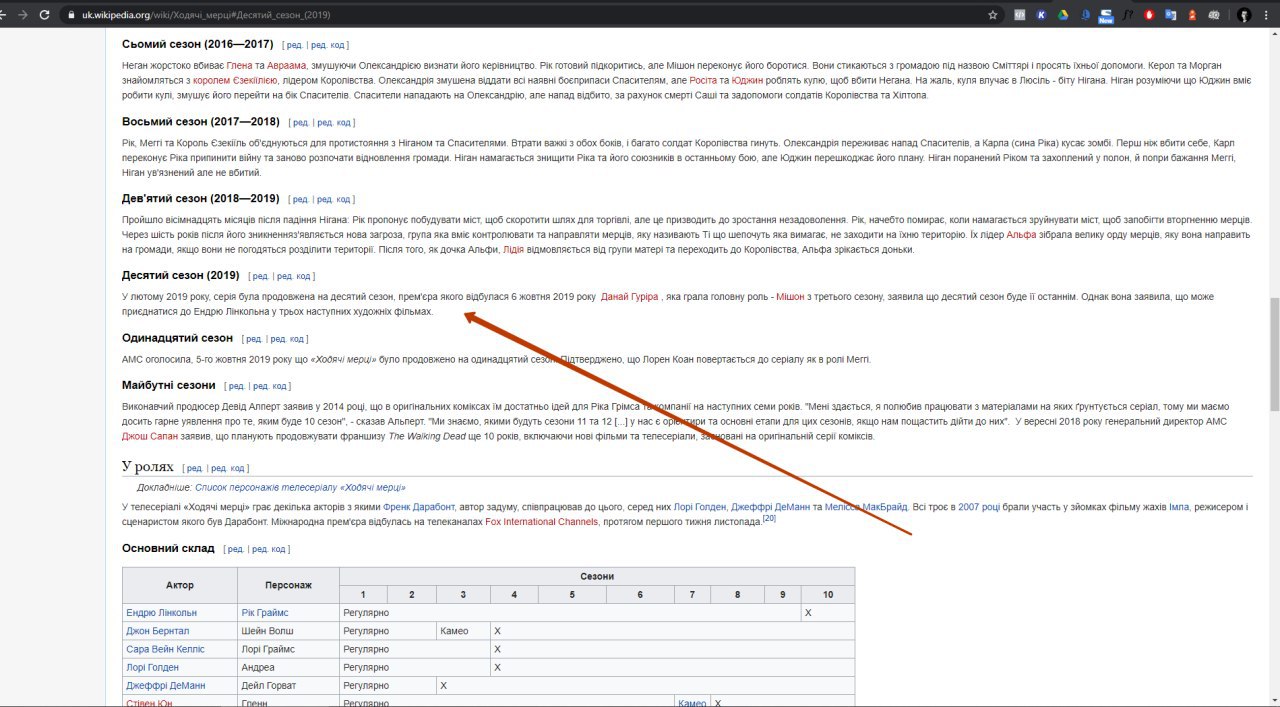This screenshot has height=707, width=1280.
Task: Edit Восьмий сезон section via ред. link
Action: 300,123
